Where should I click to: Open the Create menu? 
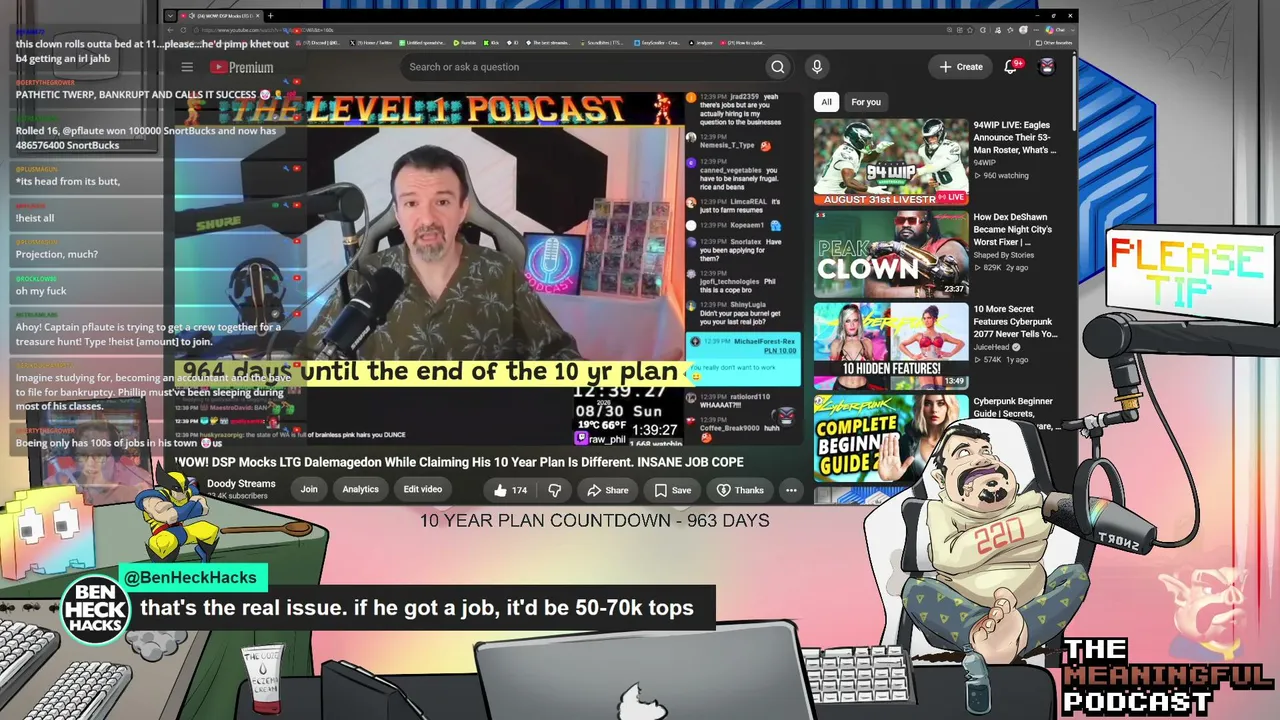[961, 66]
